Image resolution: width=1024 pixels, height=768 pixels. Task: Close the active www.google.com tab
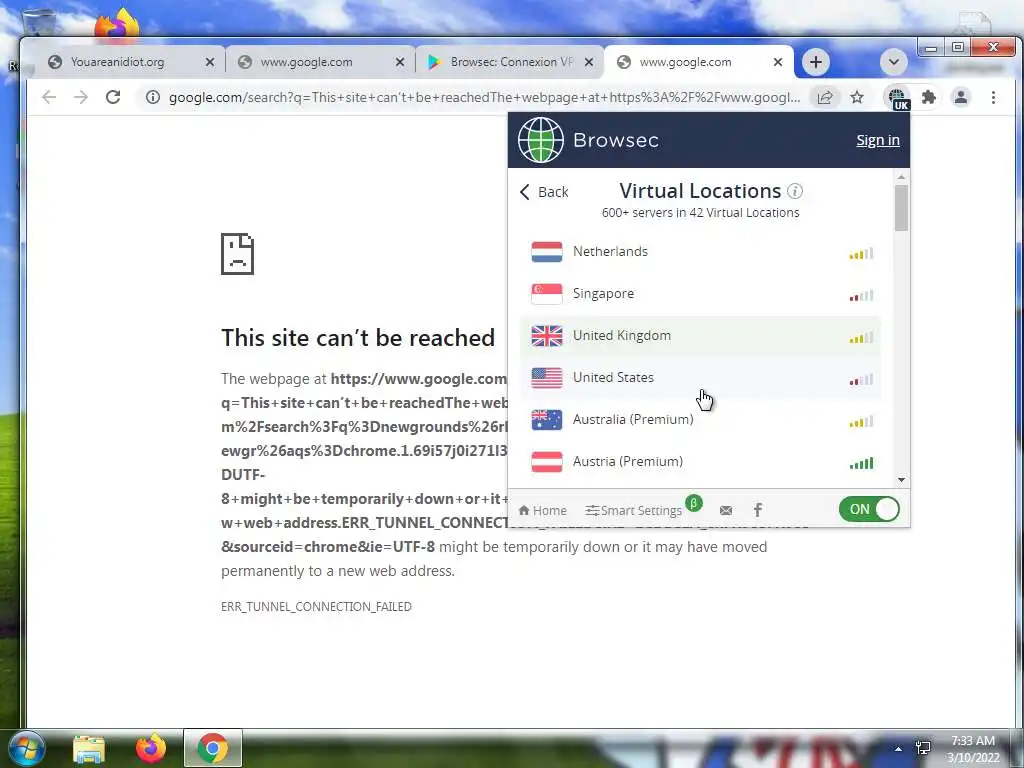(778, 62)
